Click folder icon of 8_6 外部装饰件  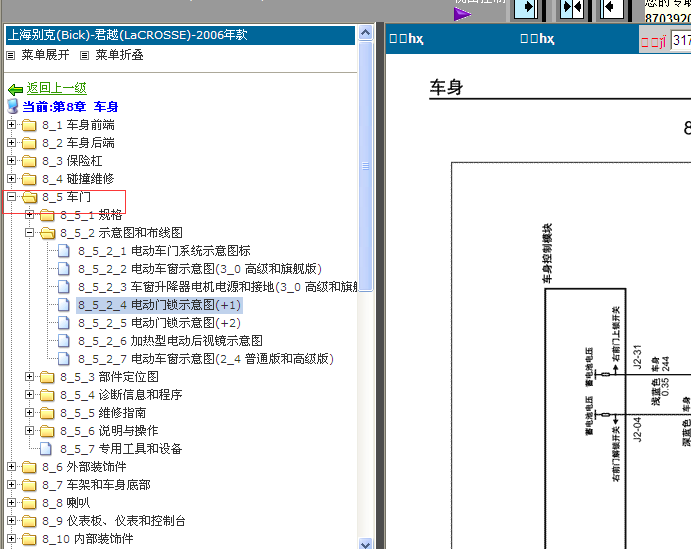tap(29, 467)
